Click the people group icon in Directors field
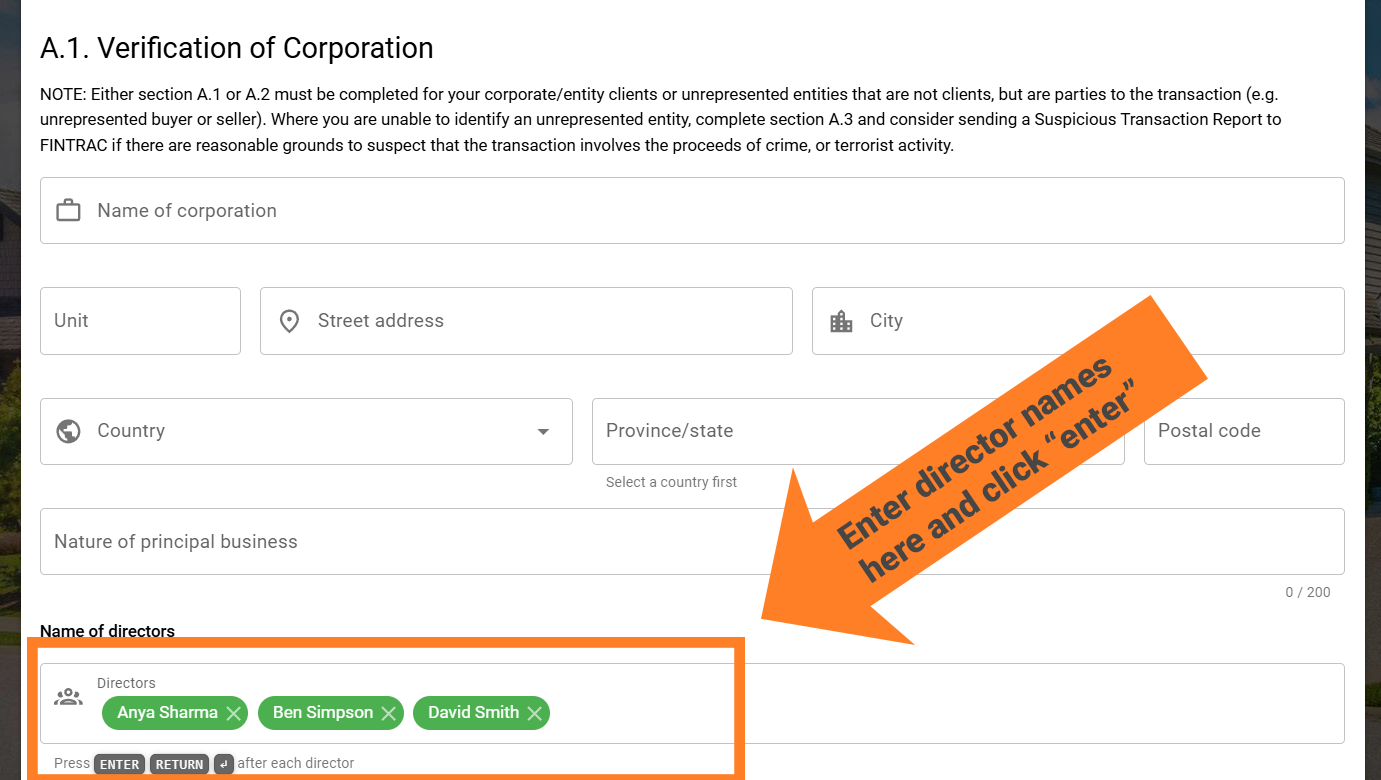The image size is (1381, 780). pos(68,697)
